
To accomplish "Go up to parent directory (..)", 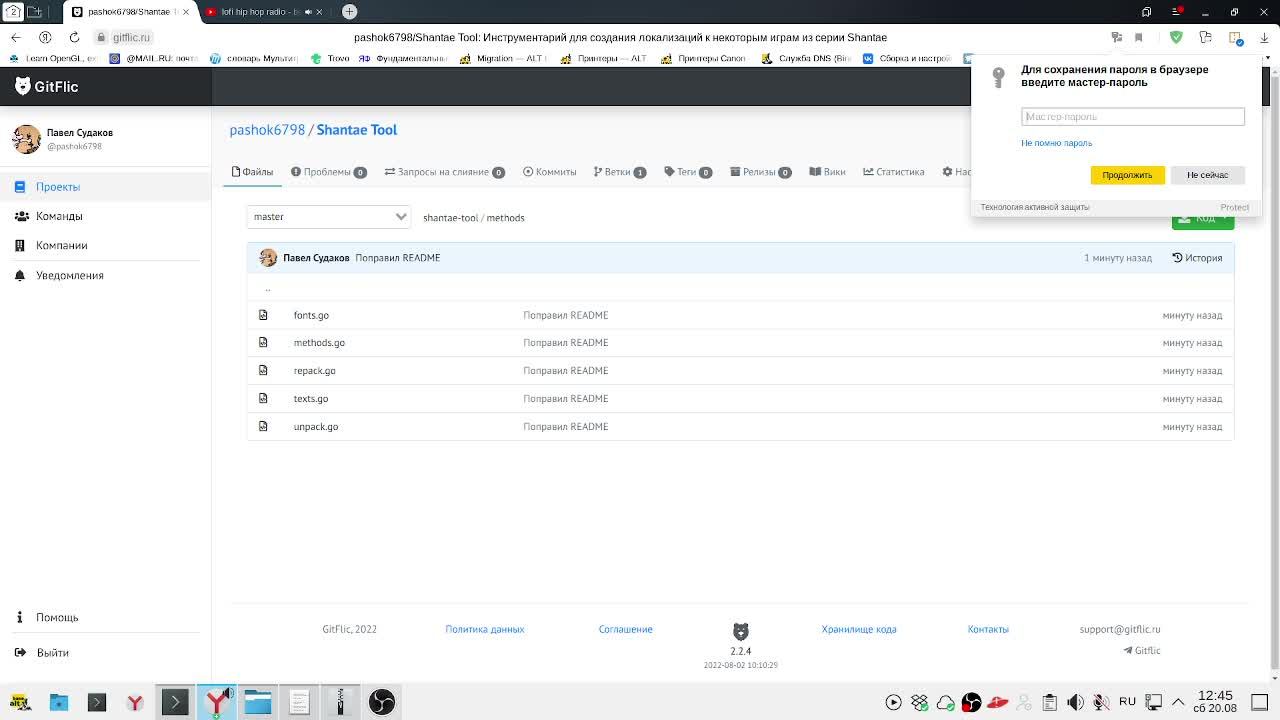I will 267,288.
